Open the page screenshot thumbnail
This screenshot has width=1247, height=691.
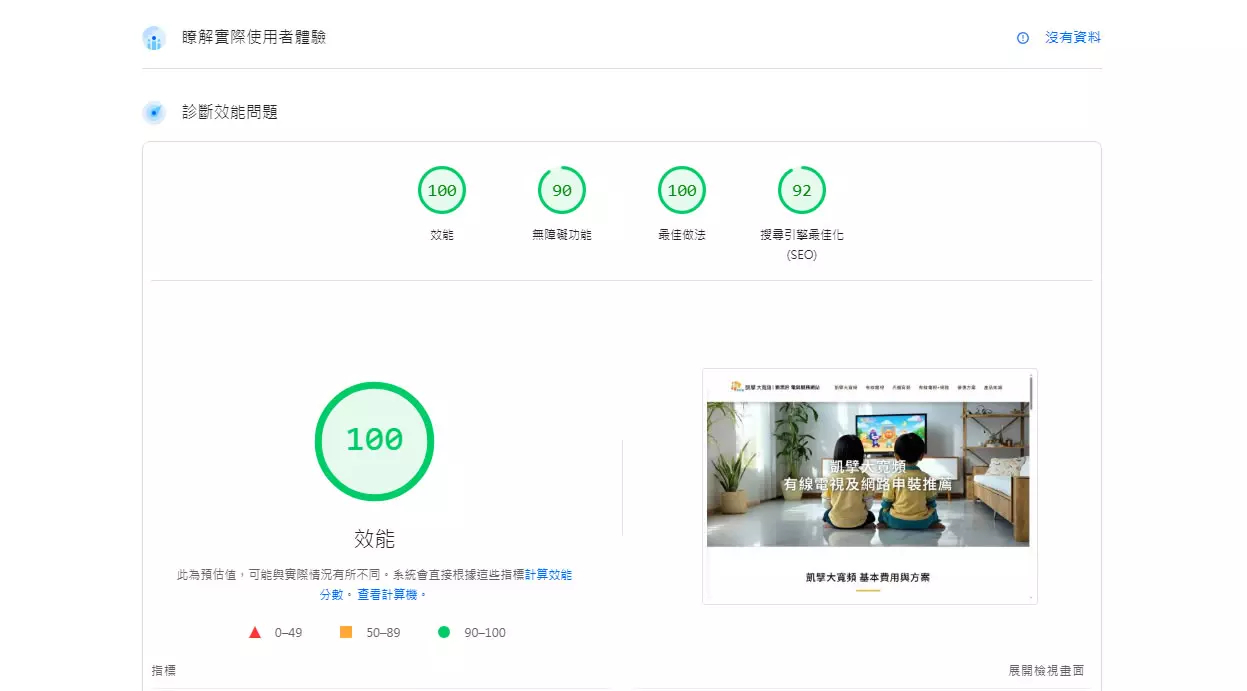(x=868, y=486)
